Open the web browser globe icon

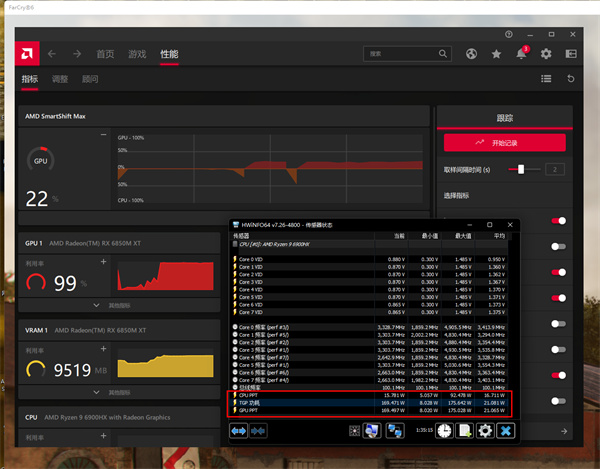coord(473,53)
